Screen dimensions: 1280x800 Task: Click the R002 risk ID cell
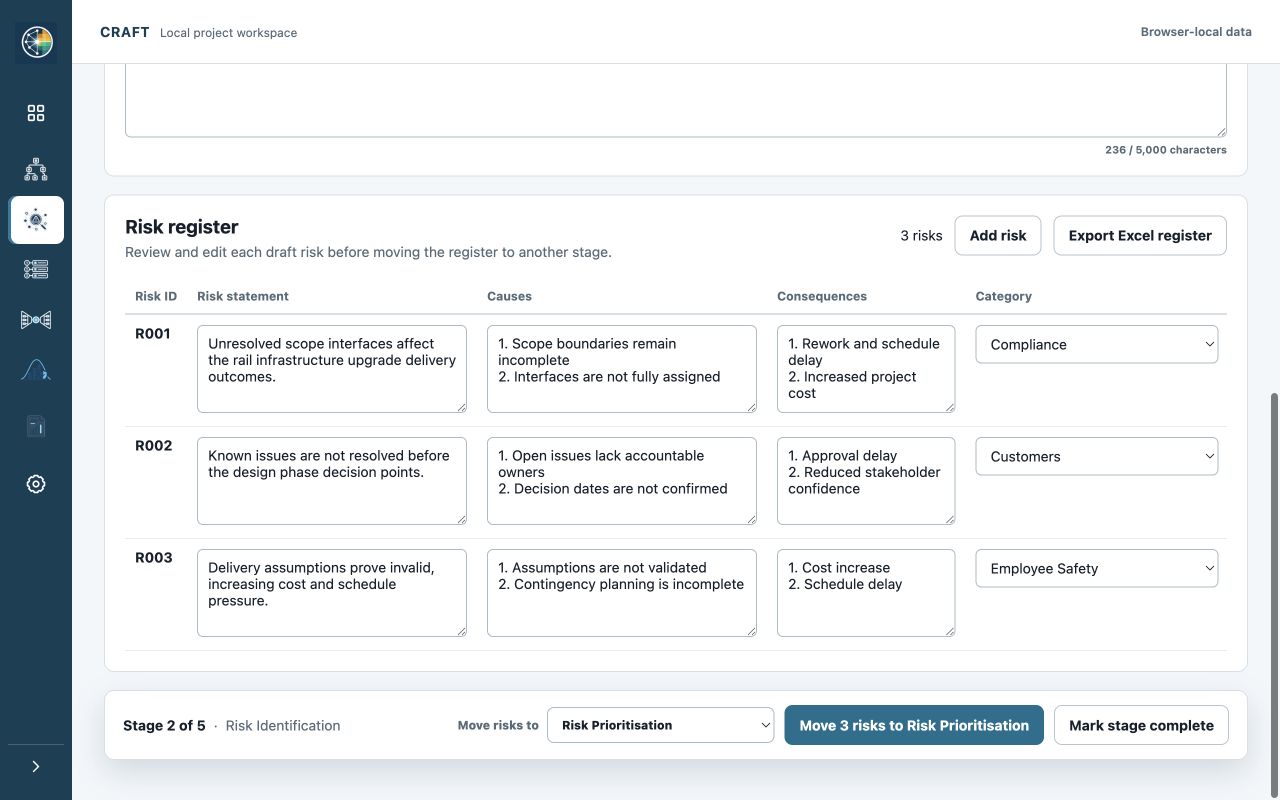(154, 446)
